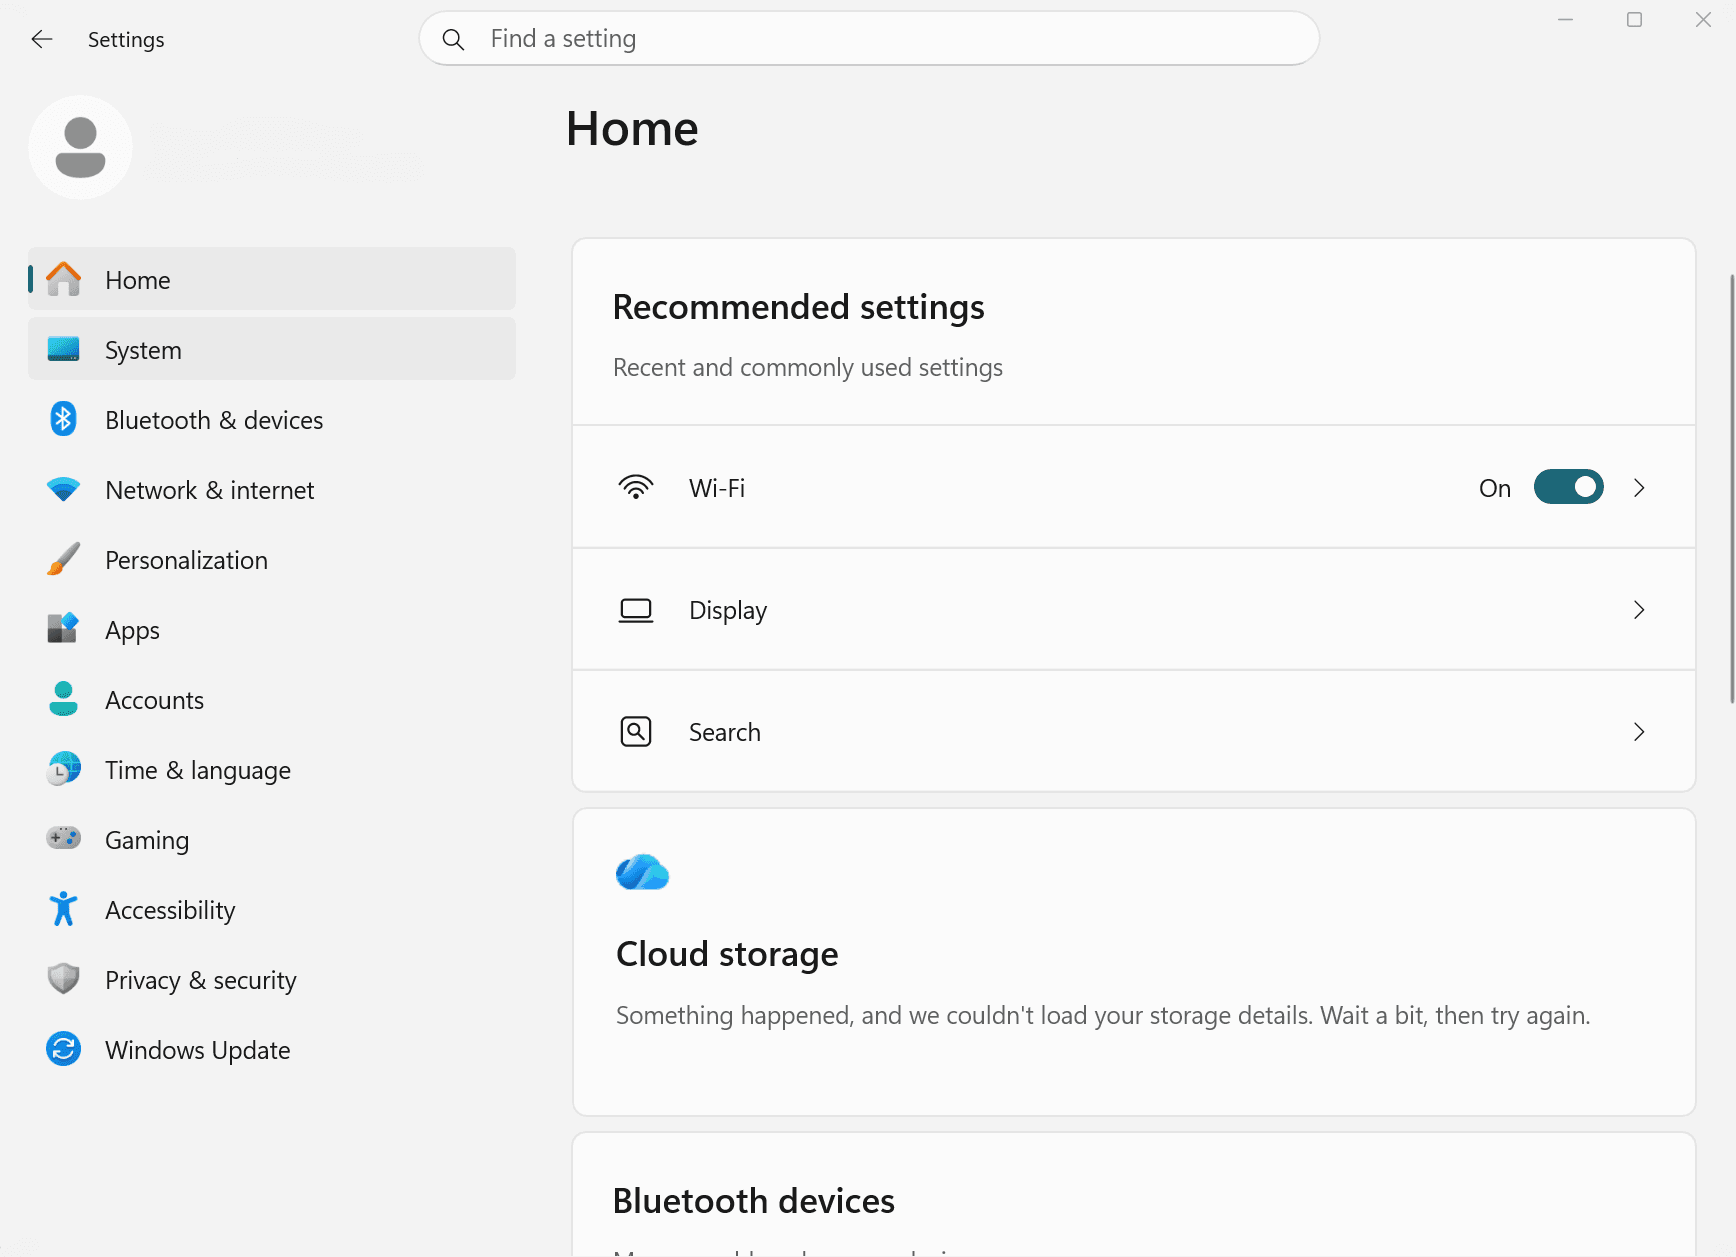Viewport: 1736px width, 1257px height.
Task: Open Accessibility settings
Action: pyautogui.click(x=272, y=909)
